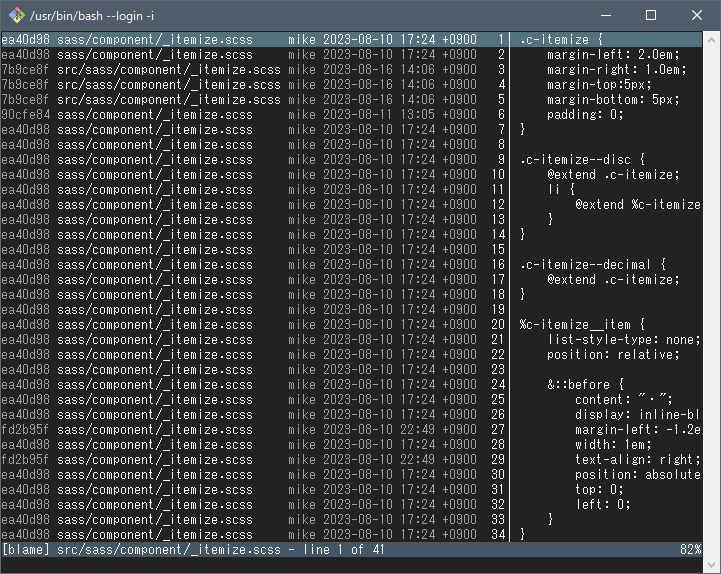Image resolution: width=721 pixels, height=574 pixels.
Task: Select the highlighted blame row for line 1
Action: click(250, 40)
